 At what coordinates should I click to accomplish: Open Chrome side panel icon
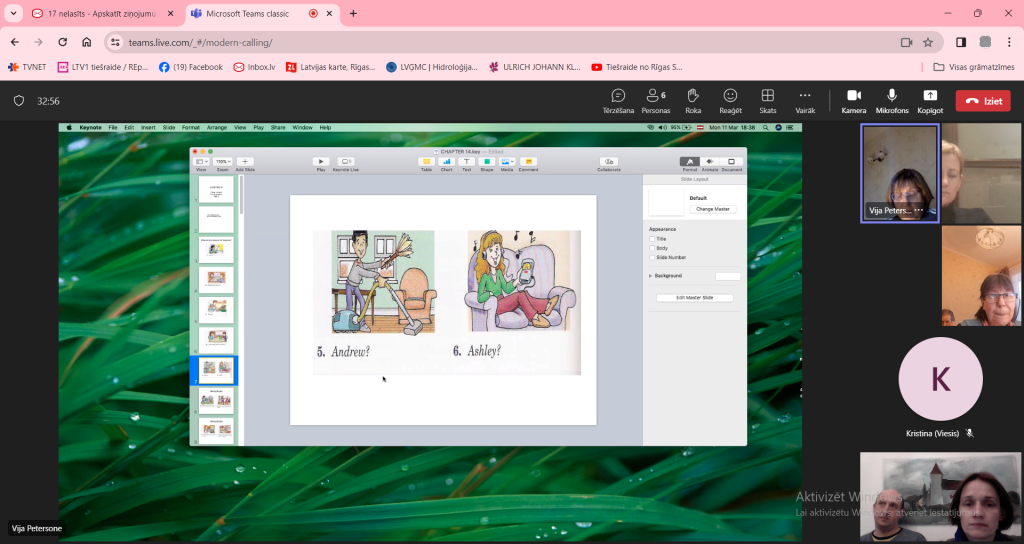tap(961, 42)
